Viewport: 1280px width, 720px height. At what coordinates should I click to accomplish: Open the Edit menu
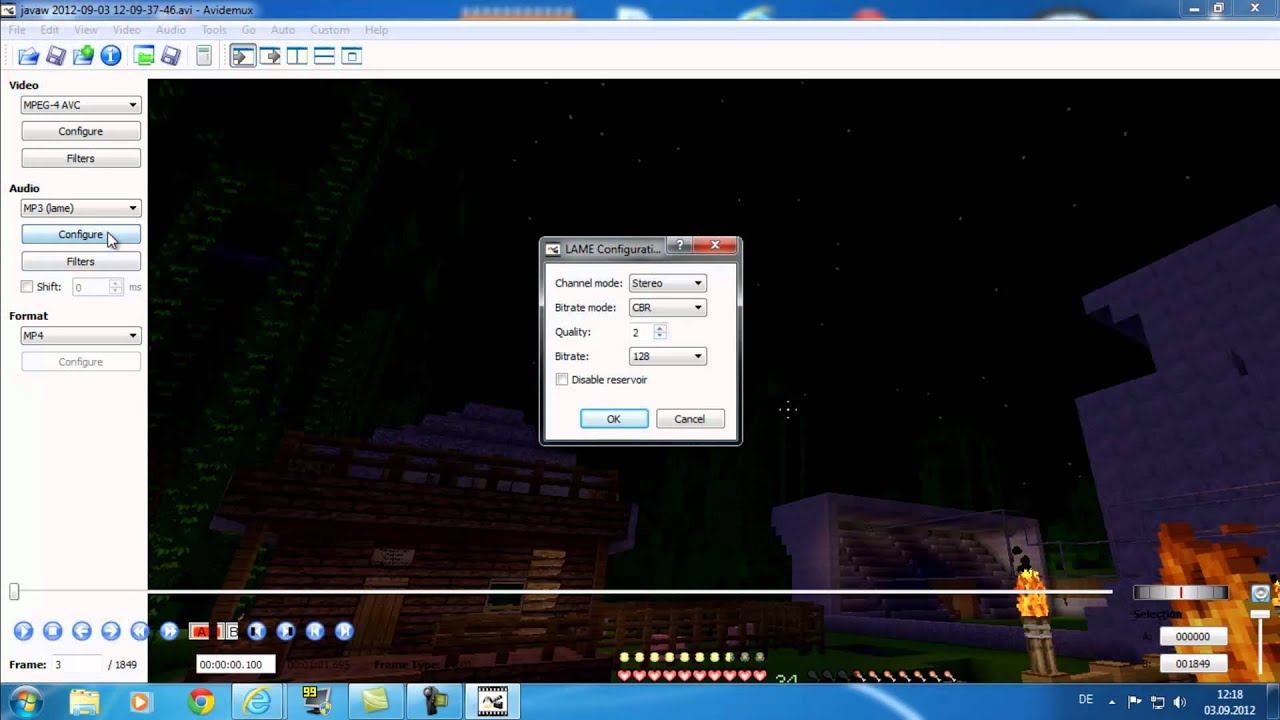pyautogui.click(x=49, y=30)
